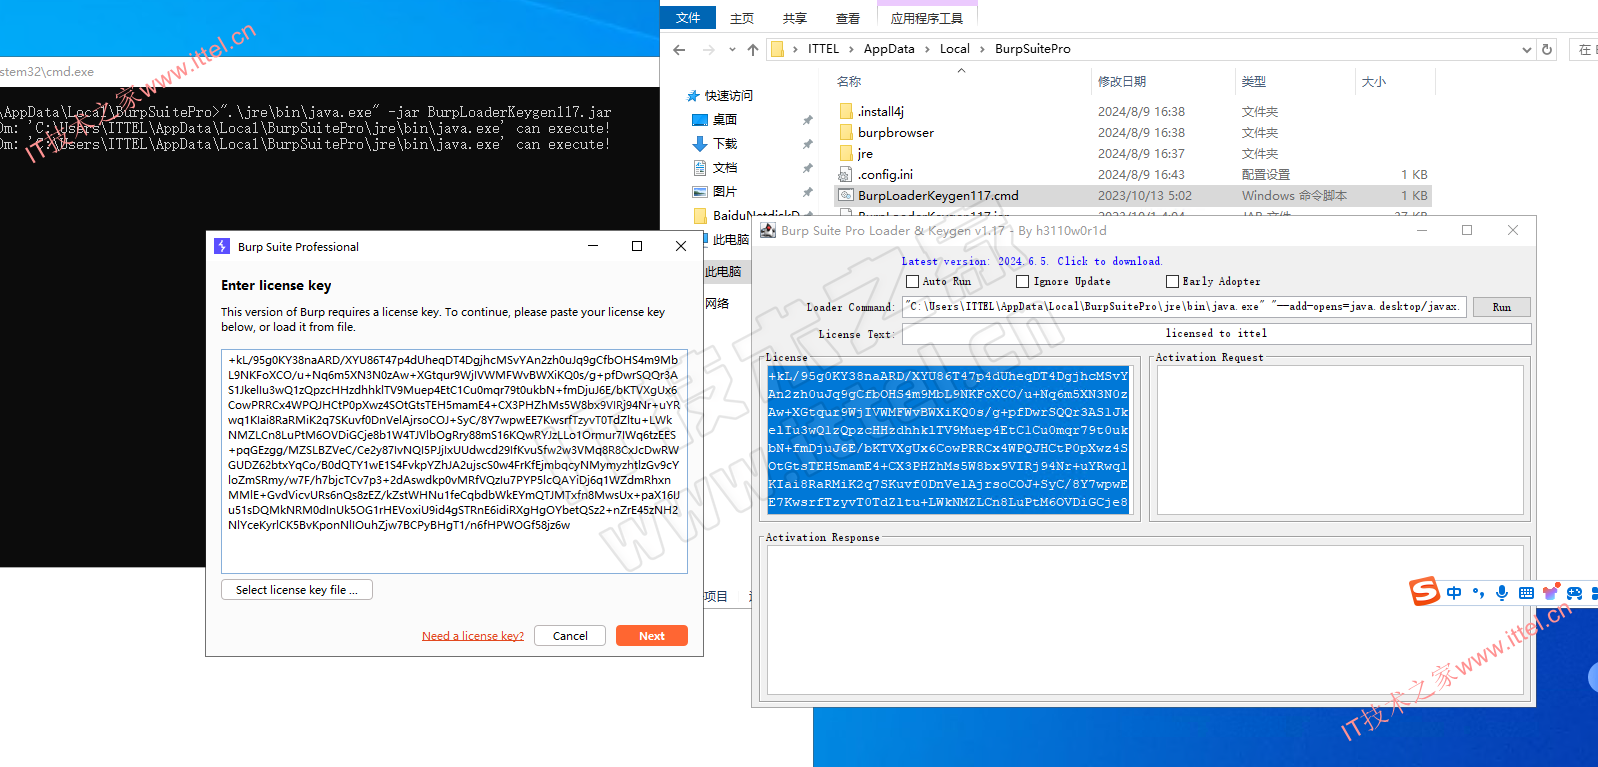Image resolution: width=1598 pixels, height=767 pixels.
Task: Click the Activation Response text area
Action: (1145, 620)
